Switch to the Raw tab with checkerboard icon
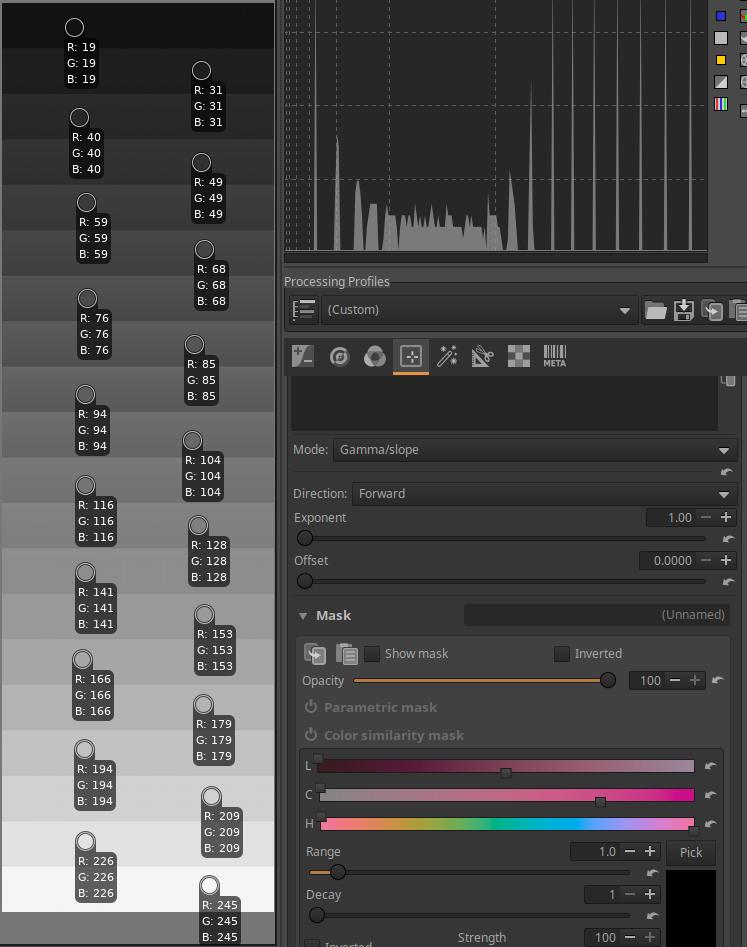 518,356
